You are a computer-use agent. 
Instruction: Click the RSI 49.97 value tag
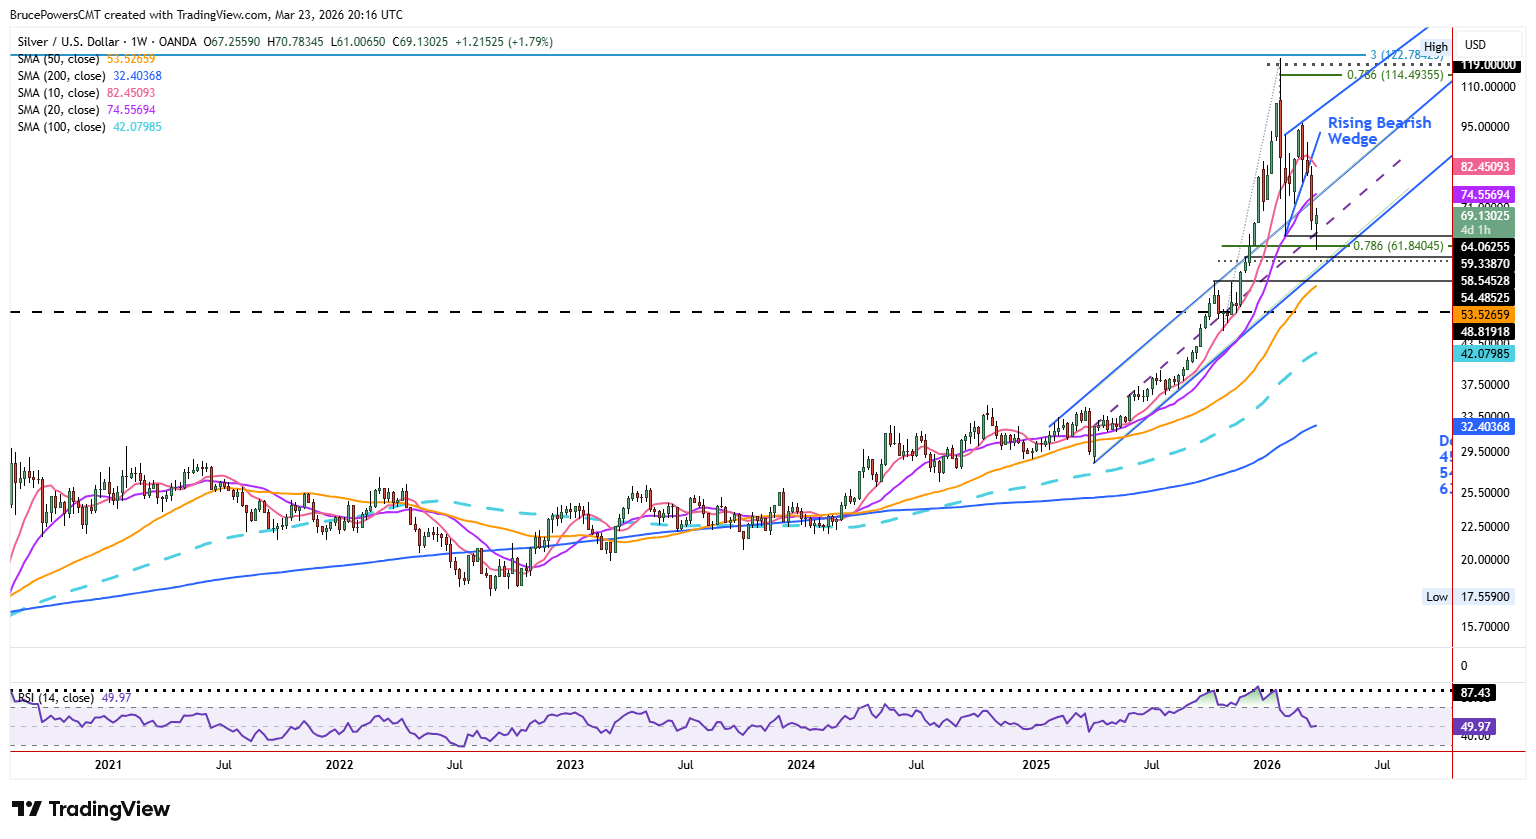click(1476, 727)
